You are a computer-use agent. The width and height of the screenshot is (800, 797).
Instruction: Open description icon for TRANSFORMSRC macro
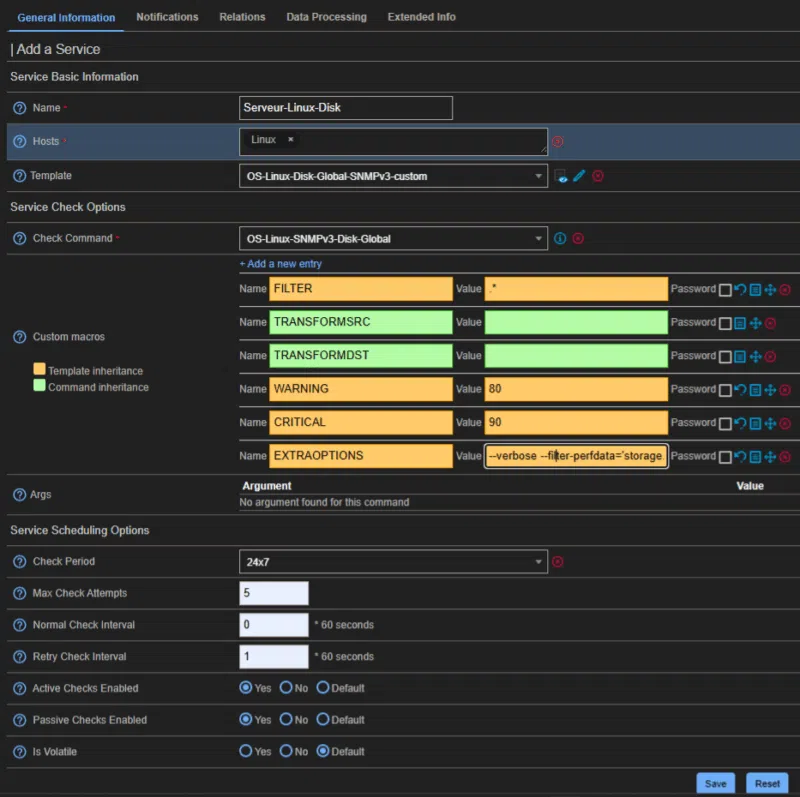click(740, 323)
